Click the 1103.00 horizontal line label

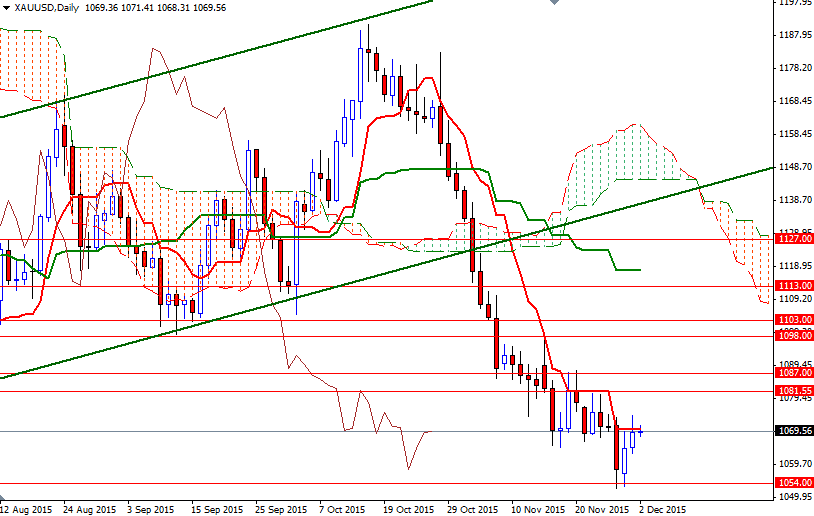click(x=794, y=320)
